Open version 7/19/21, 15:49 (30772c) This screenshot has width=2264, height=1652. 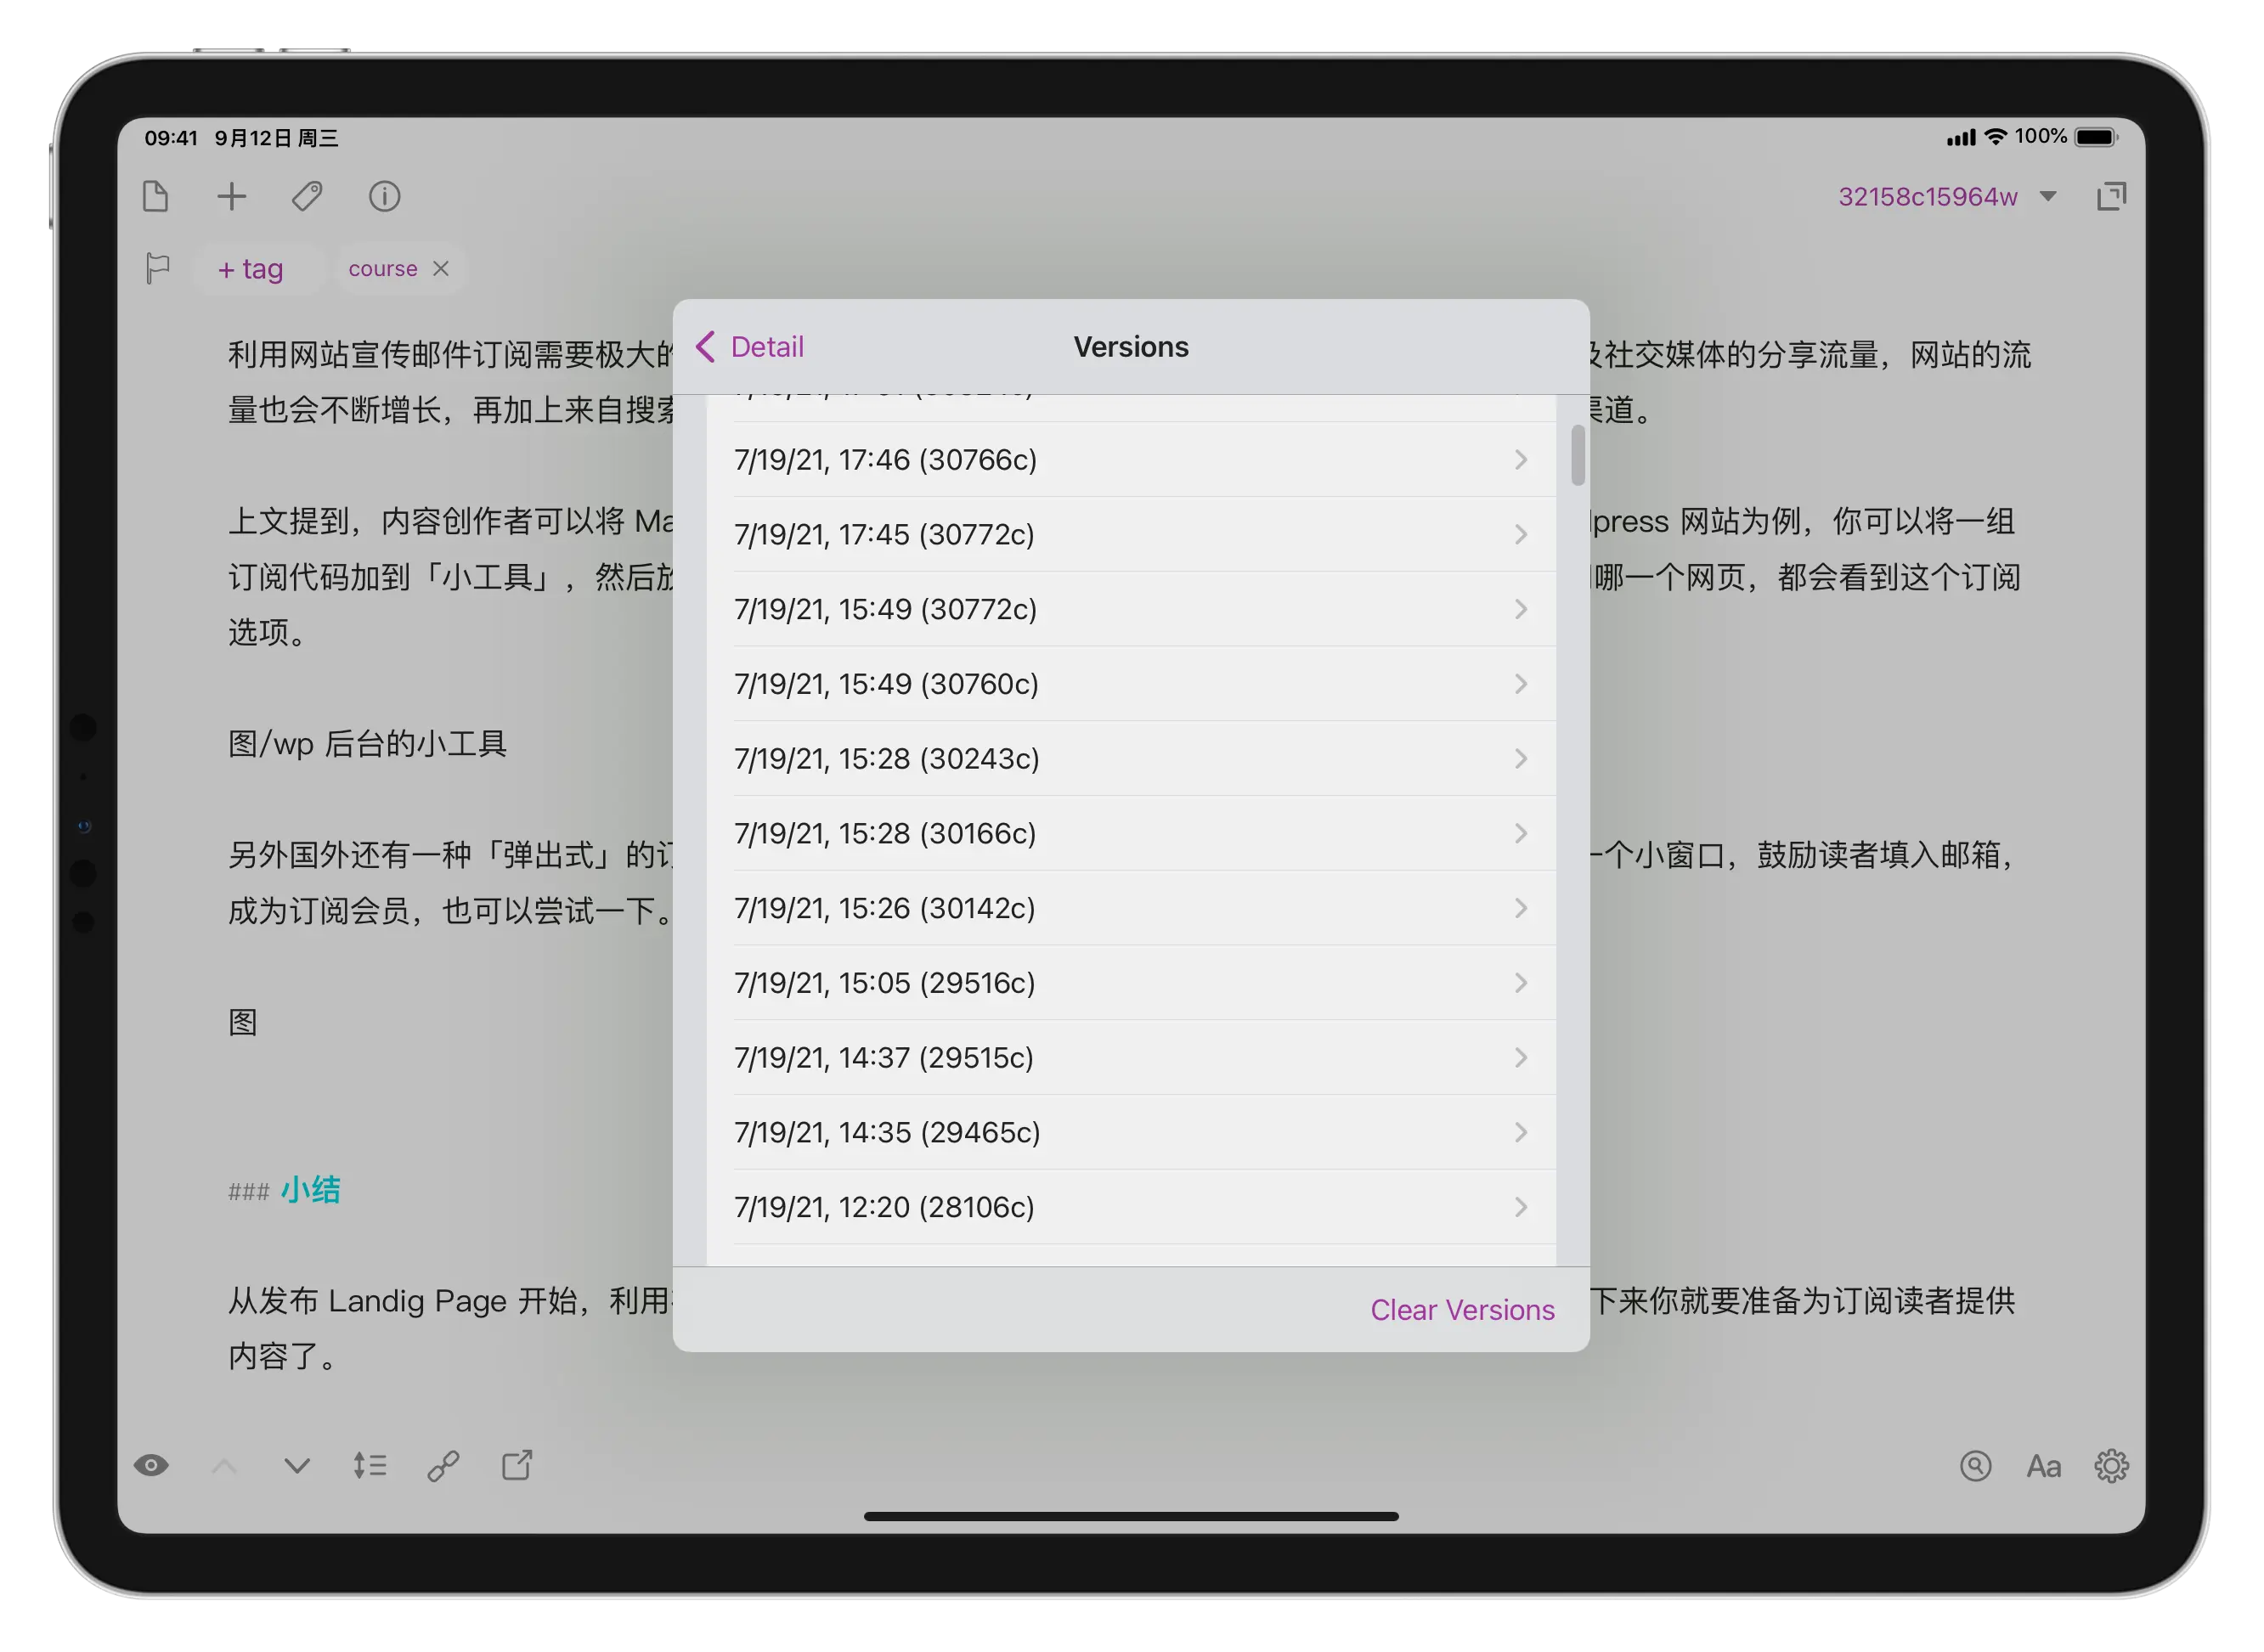tap(1131, 609)
